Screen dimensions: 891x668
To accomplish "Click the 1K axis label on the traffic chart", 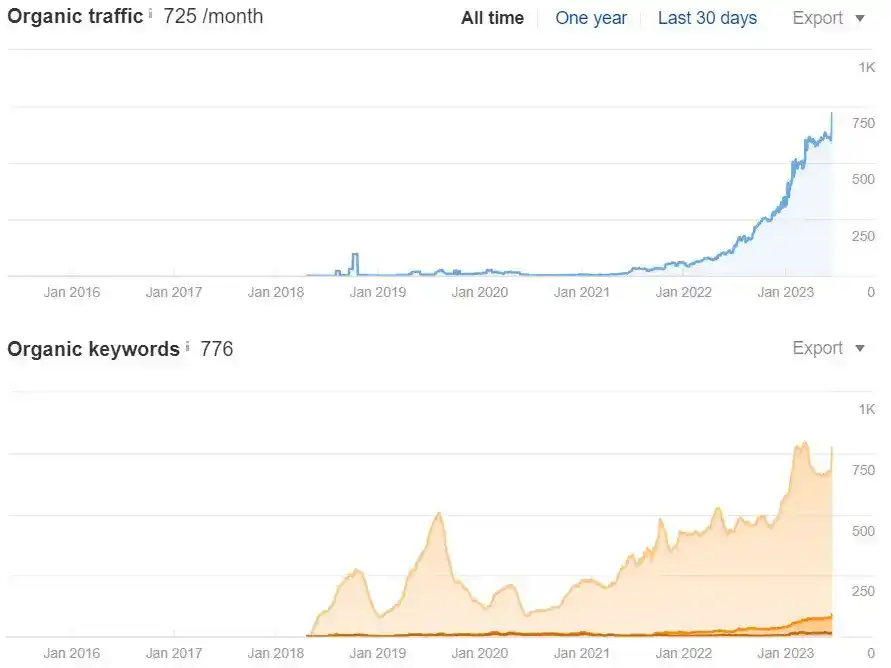I will point(866,67).
